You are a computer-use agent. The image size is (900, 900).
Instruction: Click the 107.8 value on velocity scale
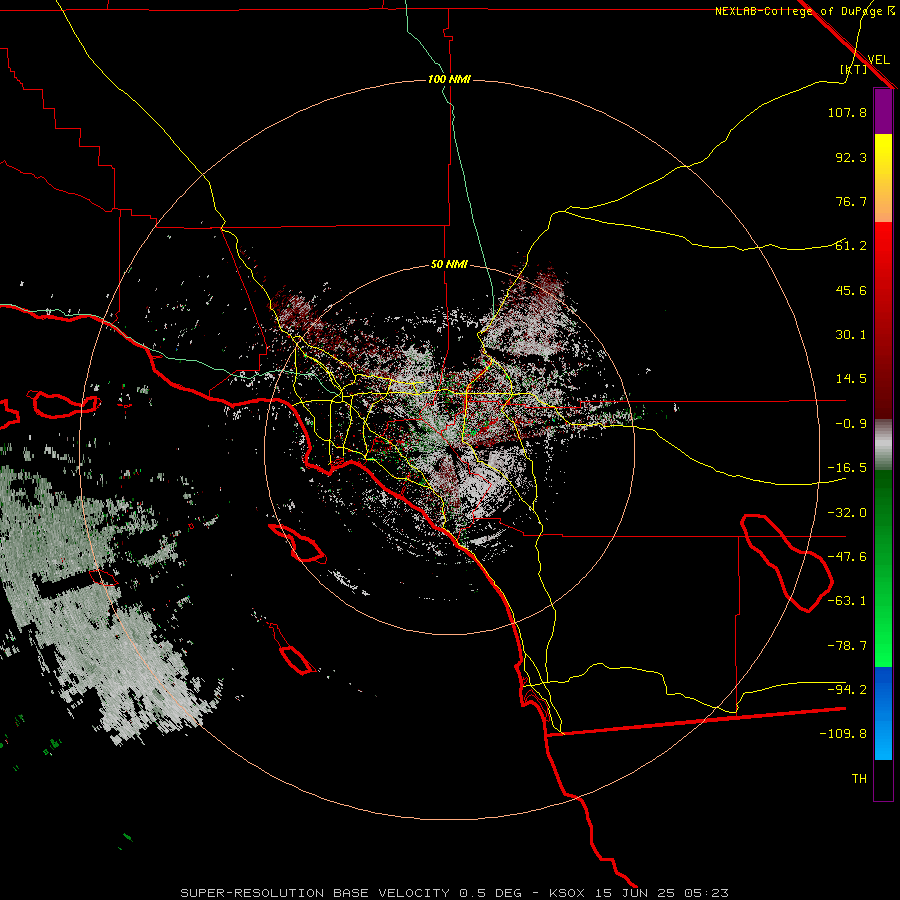point(847,112)
